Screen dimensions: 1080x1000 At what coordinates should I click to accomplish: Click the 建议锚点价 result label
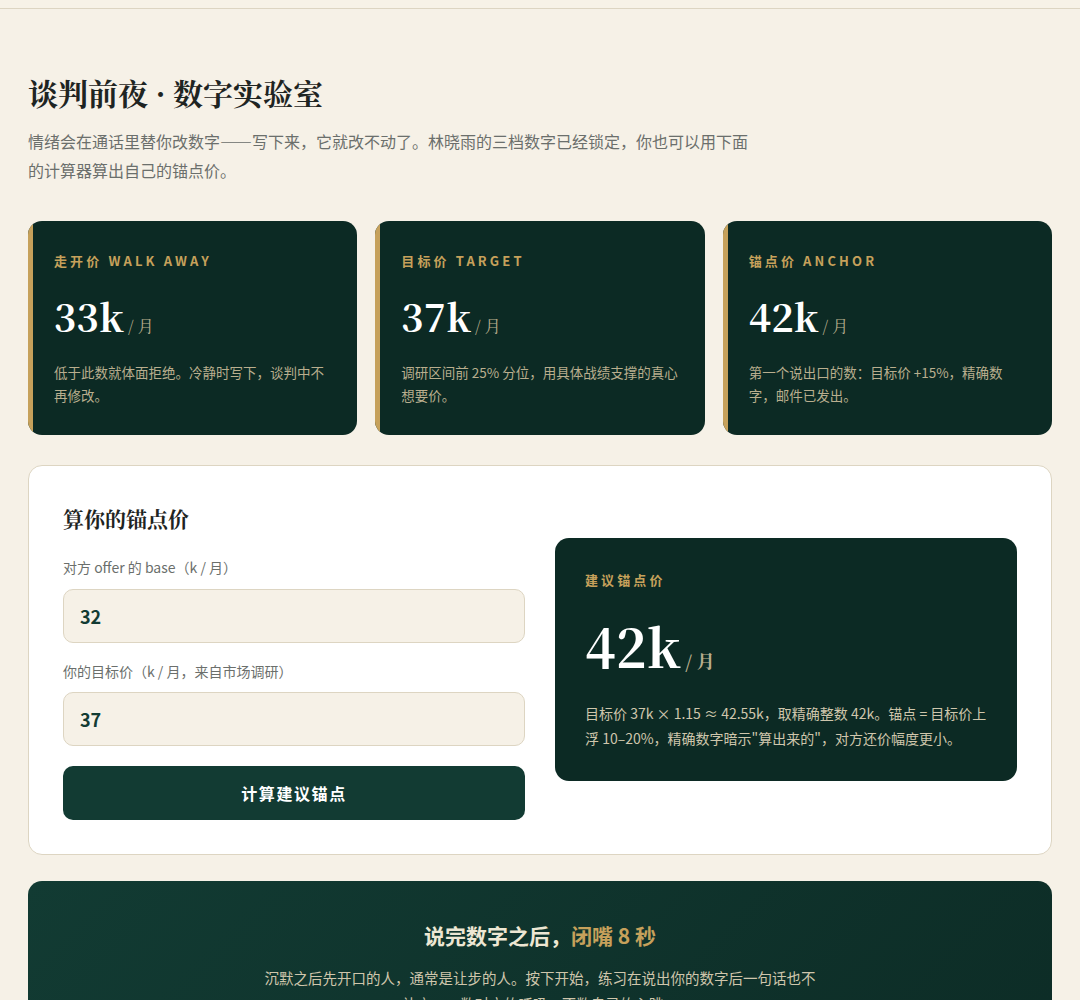pos(624,581)
